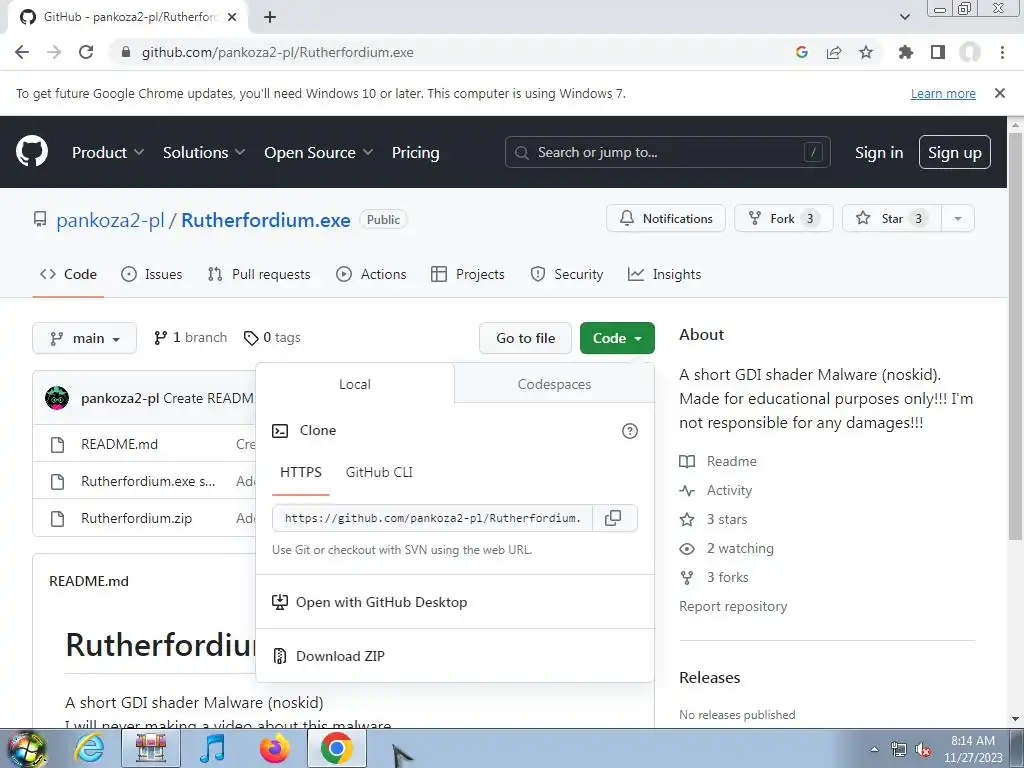The height and width of the screenshot is (768, 1024).
Task: Click network icon in system tray
Action: point(899,750)
